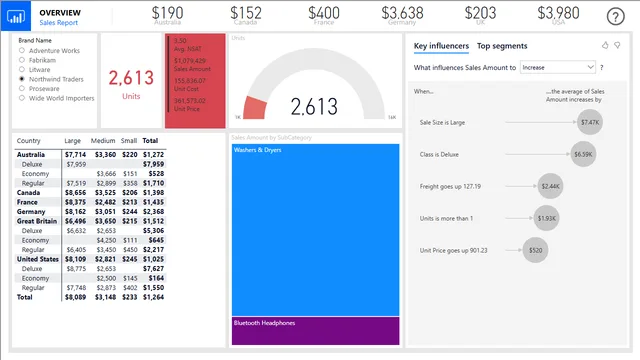Image resolution: width=640 pixels, height=360 pixels.
Task: Click the Sale Size is Large influencer label
Action: [x=442, y=122]
